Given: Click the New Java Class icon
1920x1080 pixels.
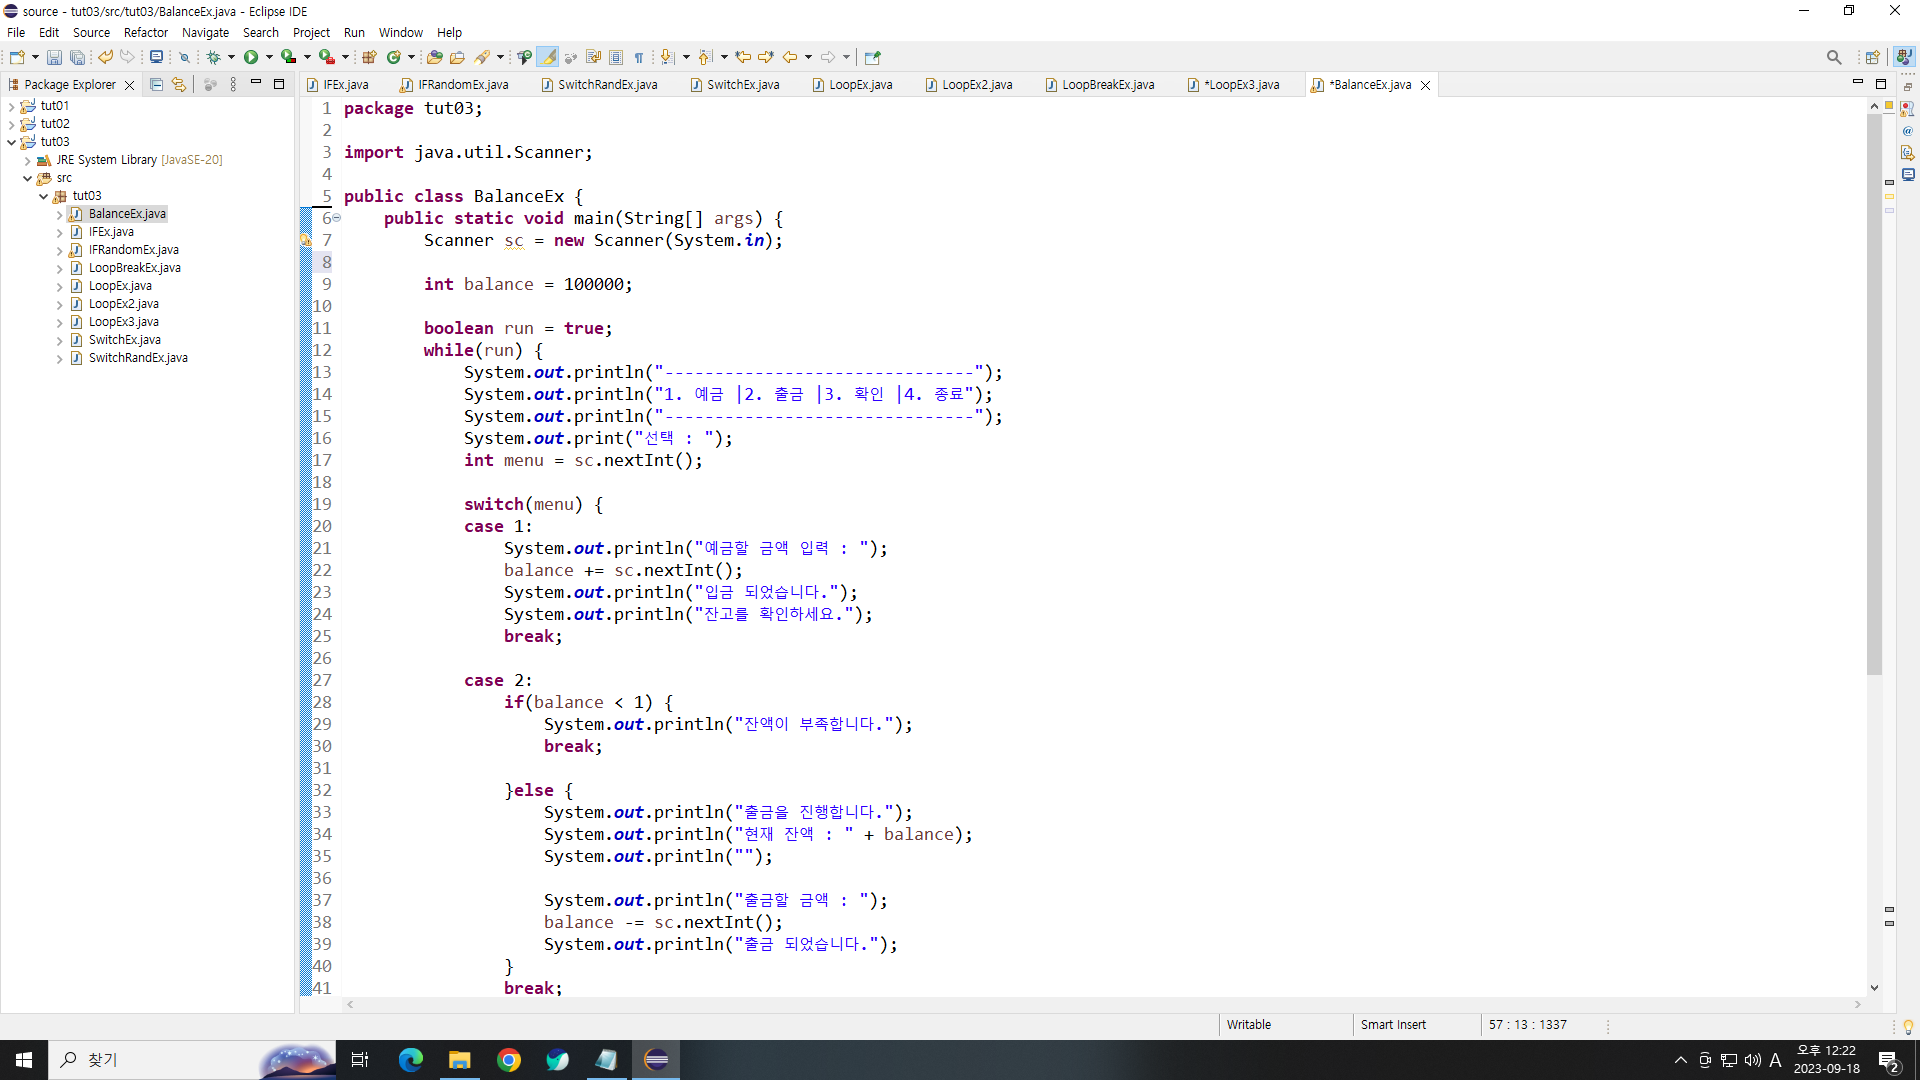Looking at the screenshot, I should pos(394,57).
